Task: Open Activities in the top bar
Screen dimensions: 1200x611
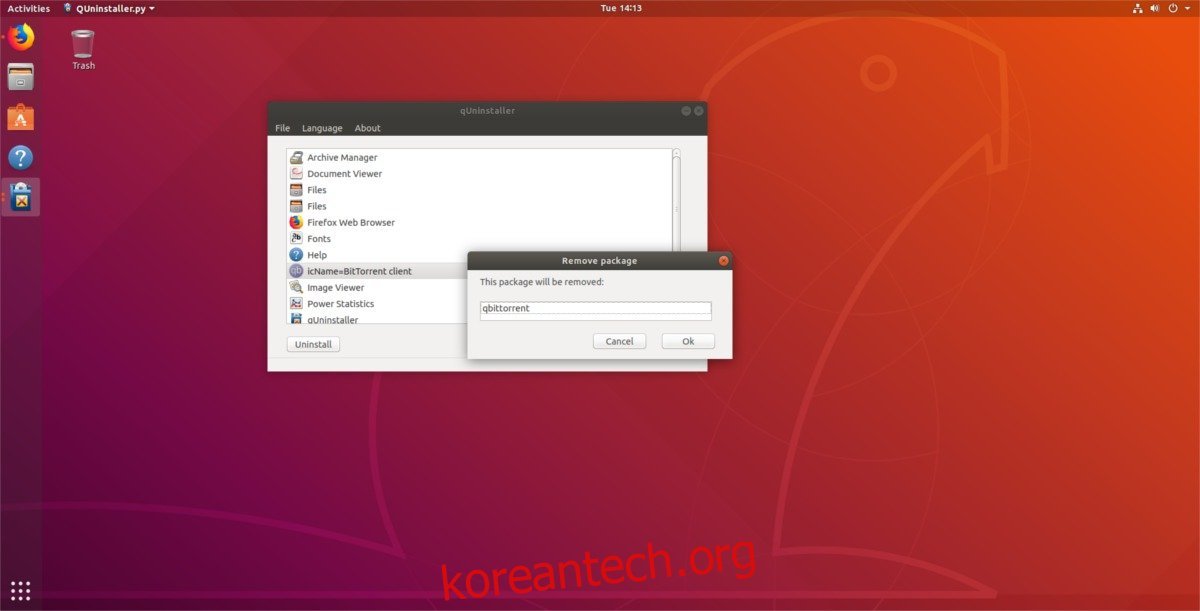Action: (x=28, y=7)
